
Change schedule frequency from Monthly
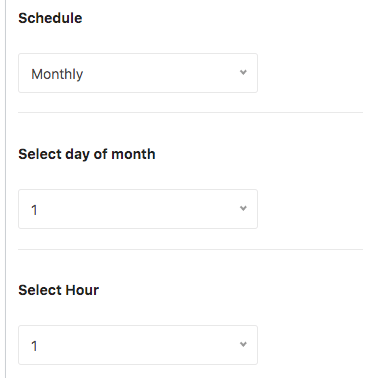click(138, 73)
